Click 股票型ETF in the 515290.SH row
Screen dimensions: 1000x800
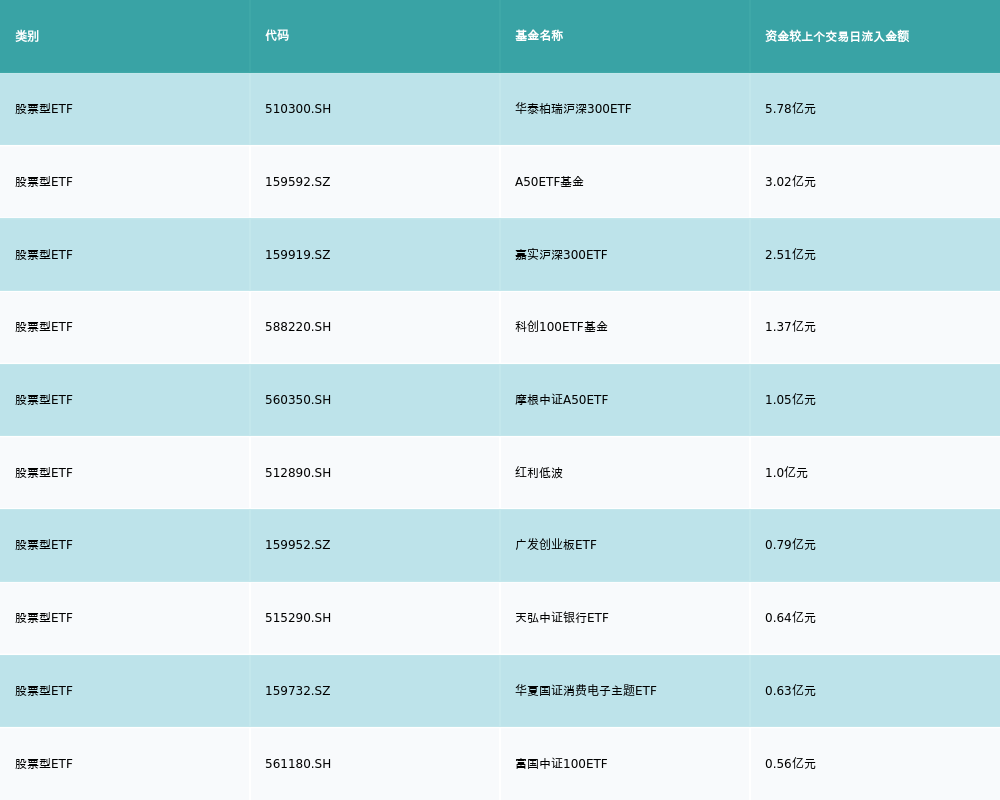point(44,618)
